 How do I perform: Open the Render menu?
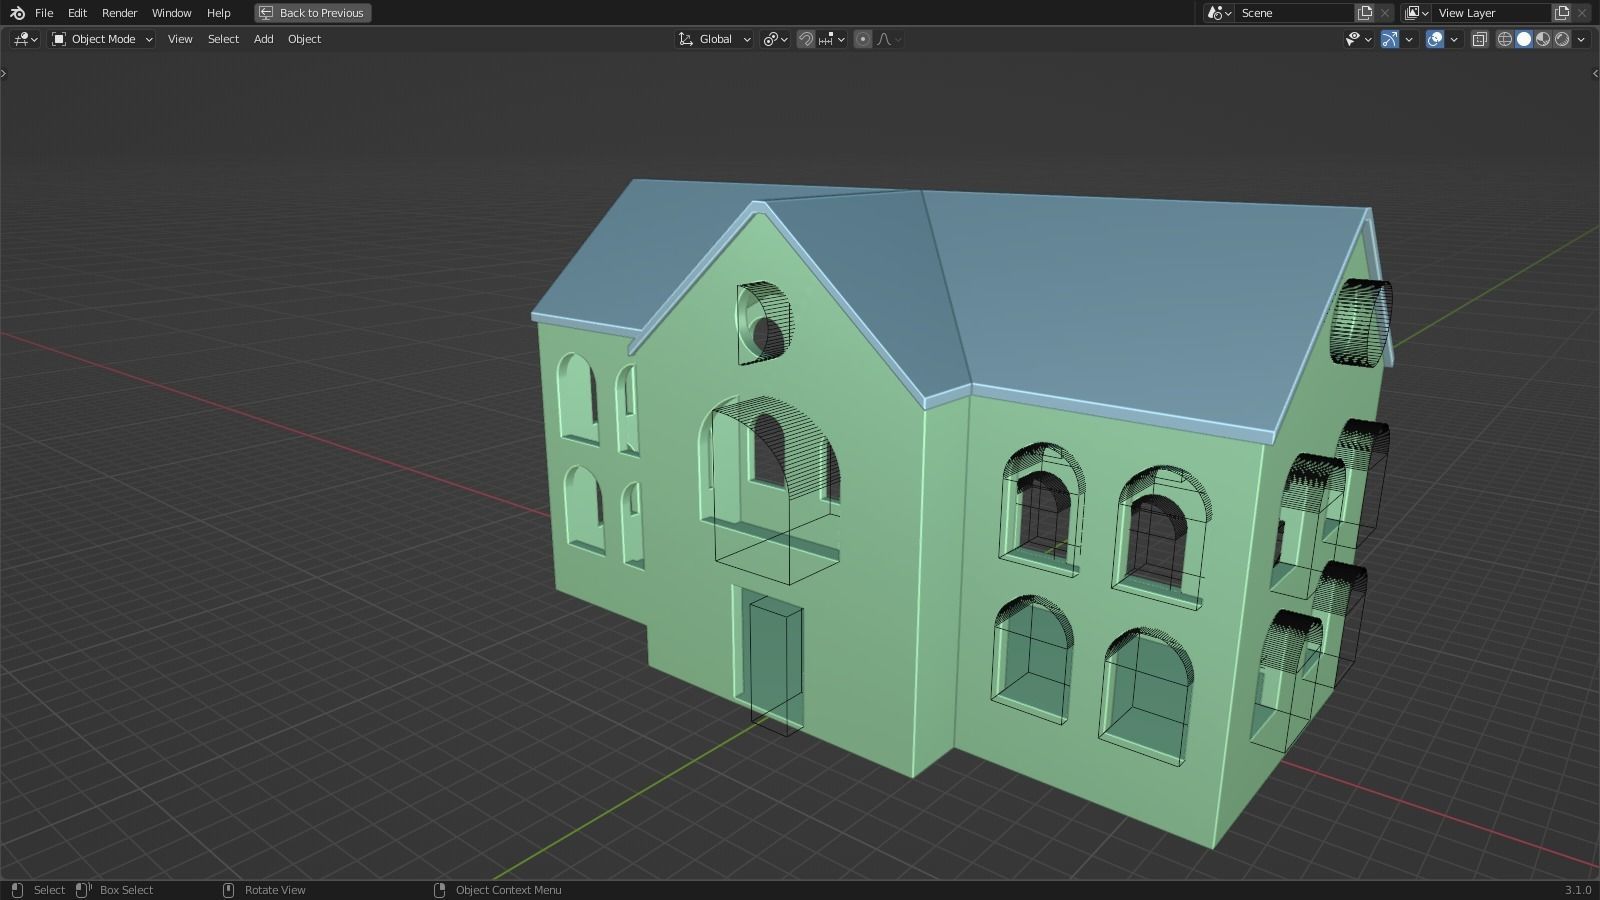coord(119,13)
